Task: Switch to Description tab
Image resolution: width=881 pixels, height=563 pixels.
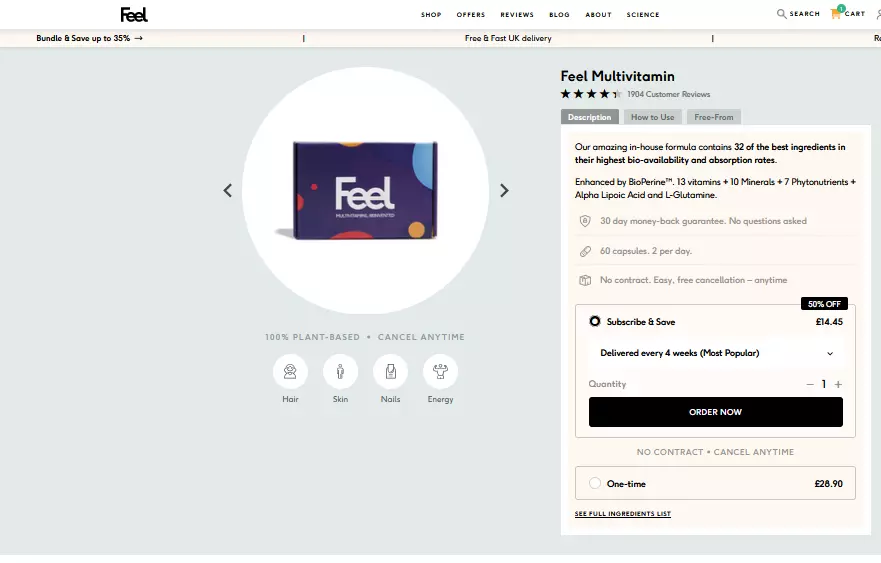Action: coord(589,117)
